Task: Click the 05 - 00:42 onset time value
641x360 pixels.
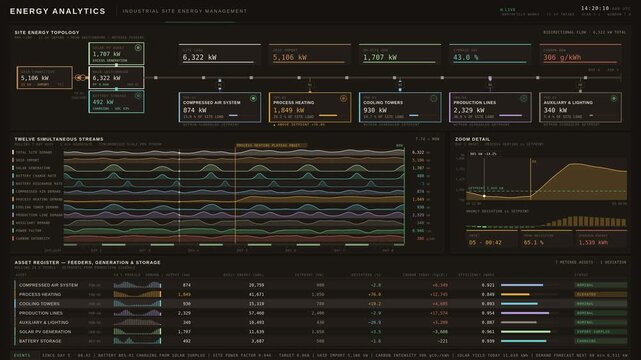Action: click(485, 242)
